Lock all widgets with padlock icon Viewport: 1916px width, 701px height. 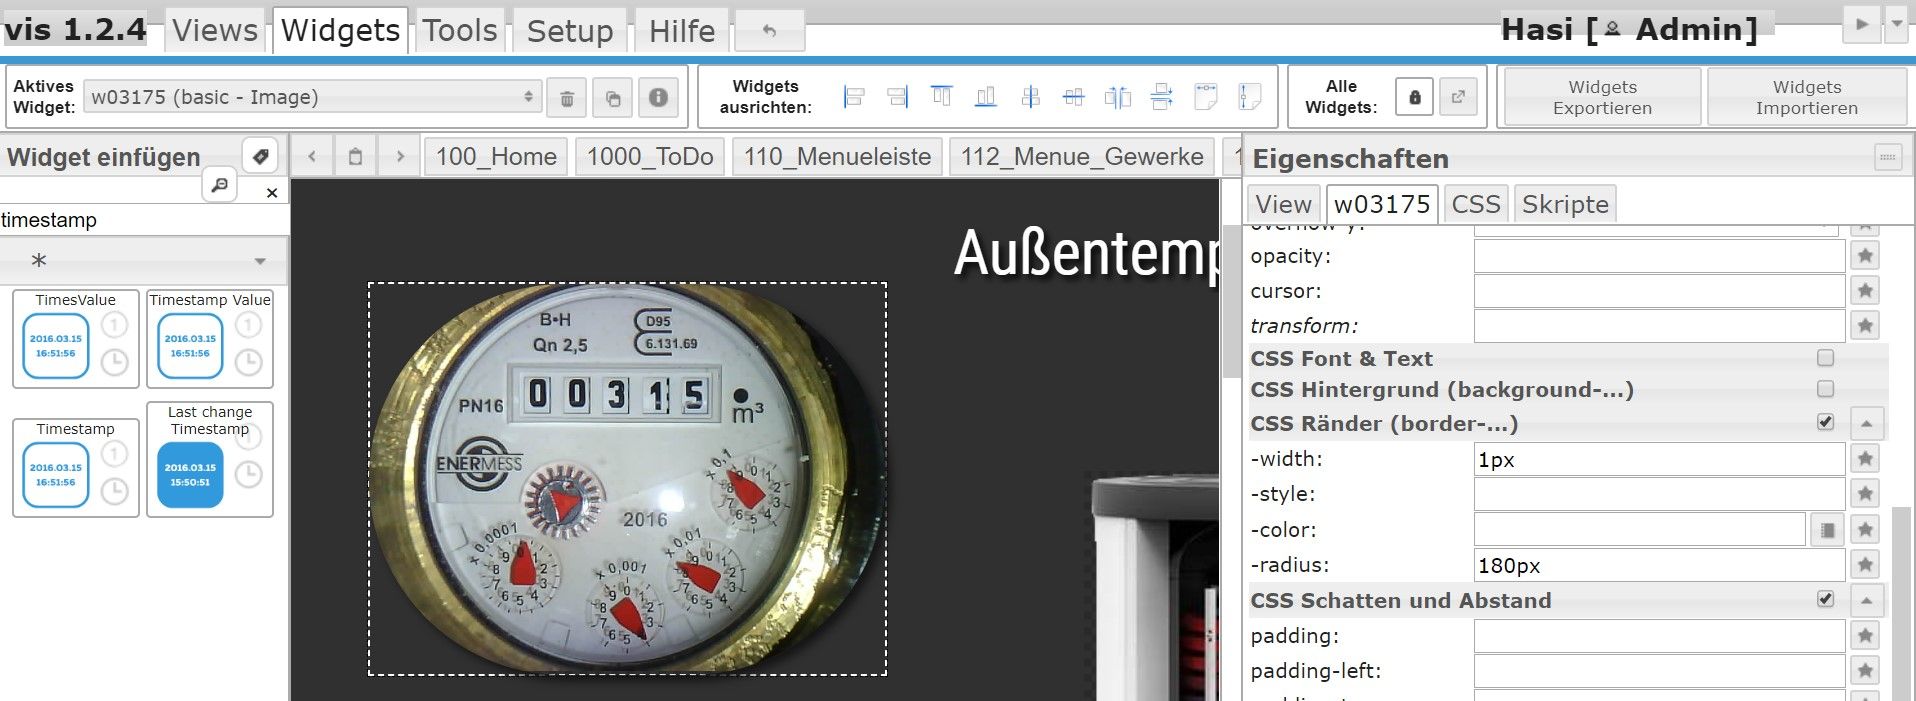coord(1414,97)
